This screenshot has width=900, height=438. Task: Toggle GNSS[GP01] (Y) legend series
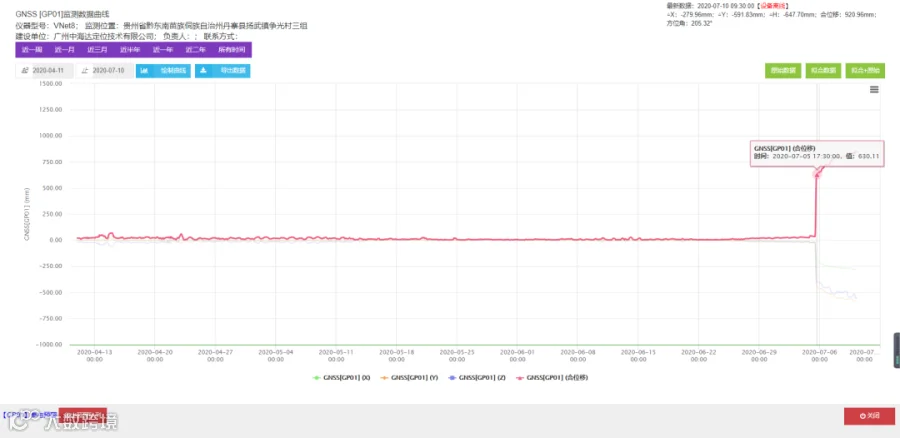click(409, 378)
